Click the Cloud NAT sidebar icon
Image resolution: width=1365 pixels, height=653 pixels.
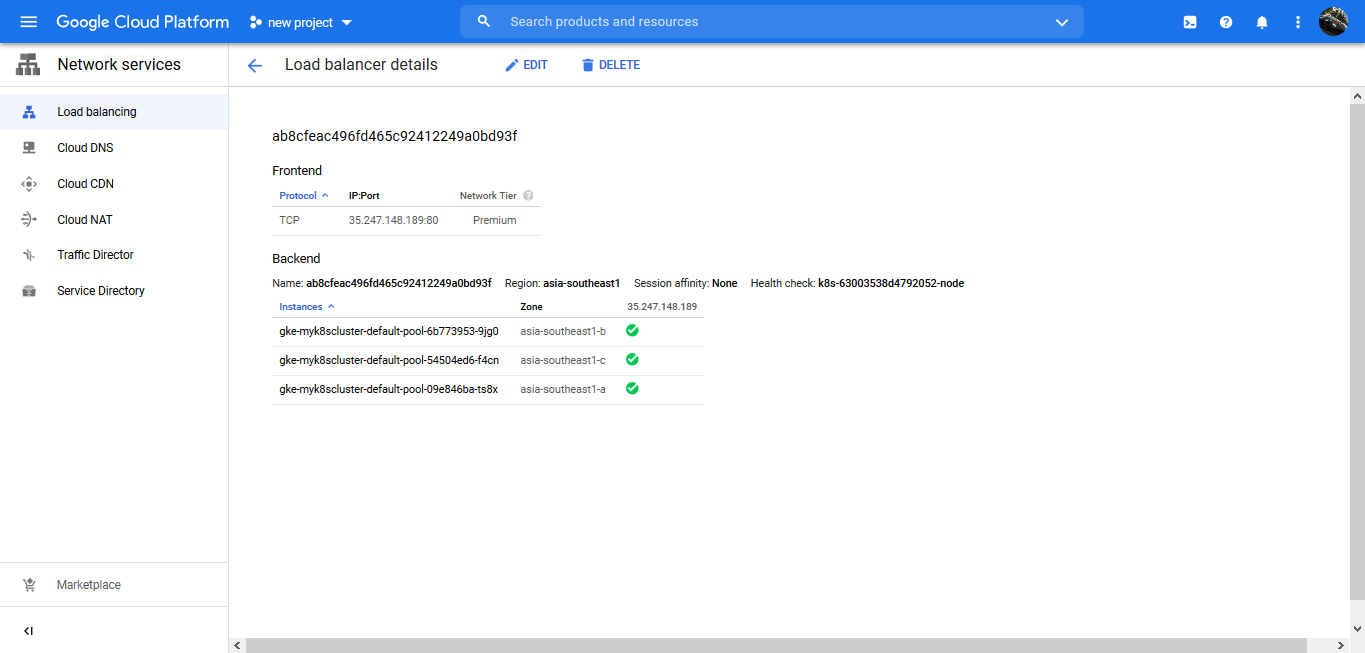[x=29, y=220]
